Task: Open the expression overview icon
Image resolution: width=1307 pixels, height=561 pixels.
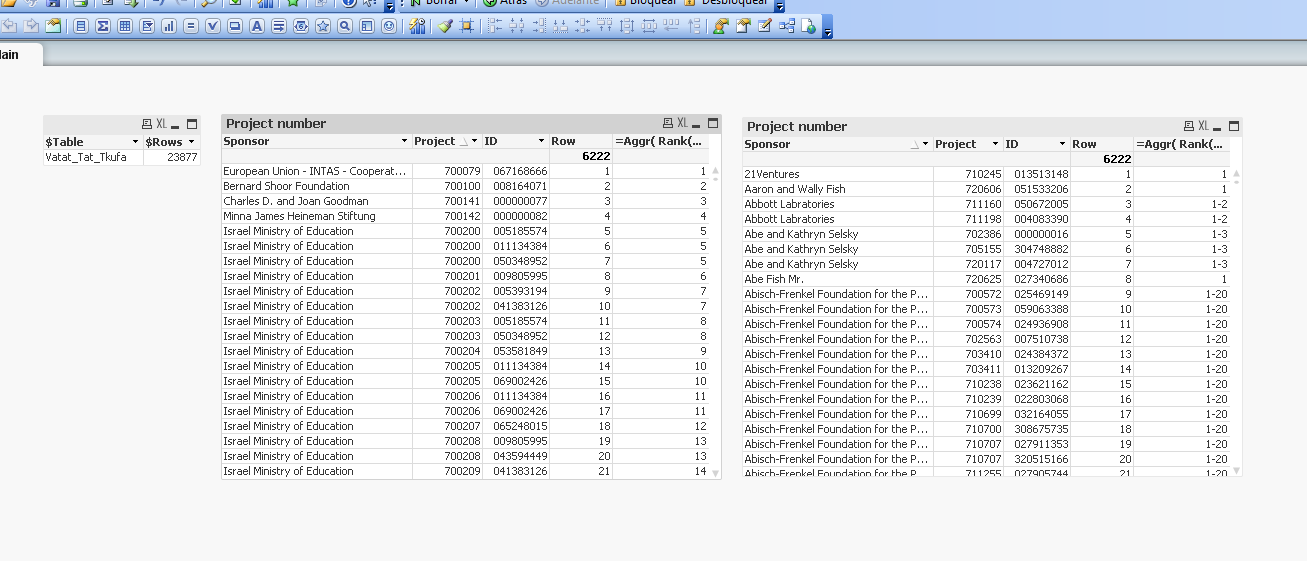Action: tap(764, 26)
